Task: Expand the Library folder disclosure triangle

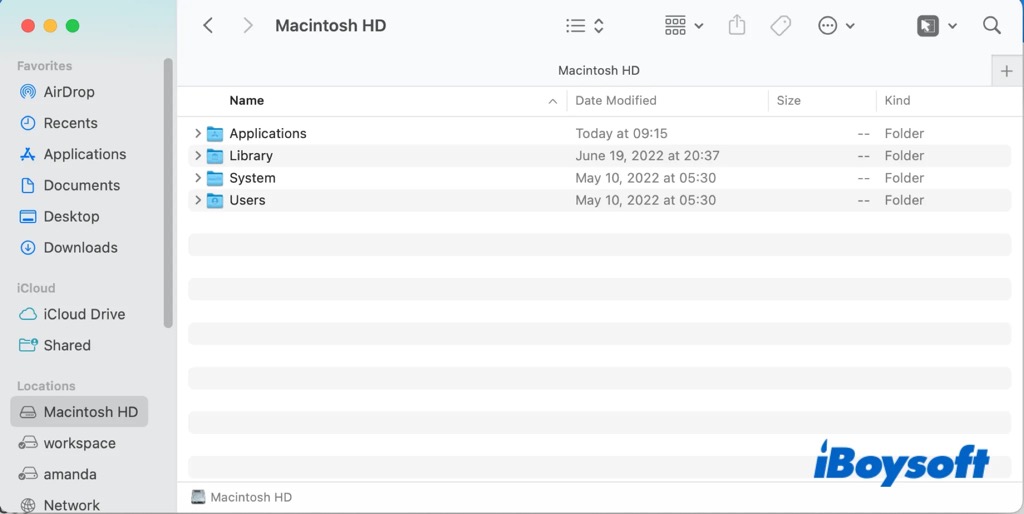Action: [x=198, y=155]
